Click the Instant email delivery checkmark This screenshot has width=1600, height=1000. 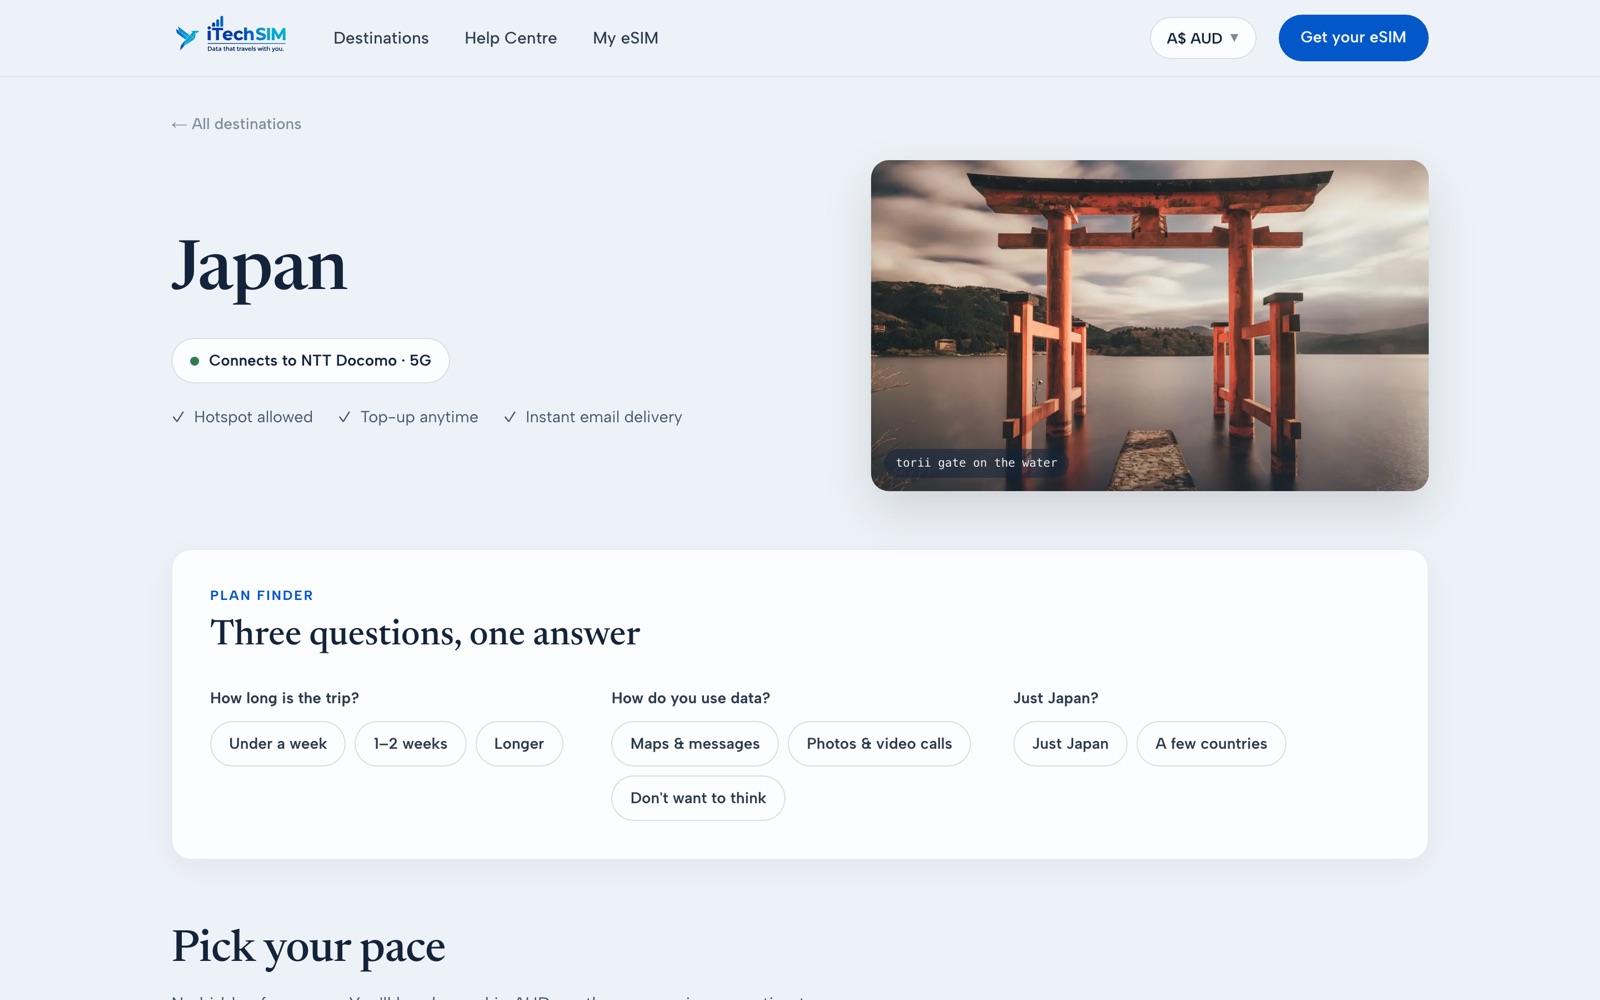pos(509,417)
